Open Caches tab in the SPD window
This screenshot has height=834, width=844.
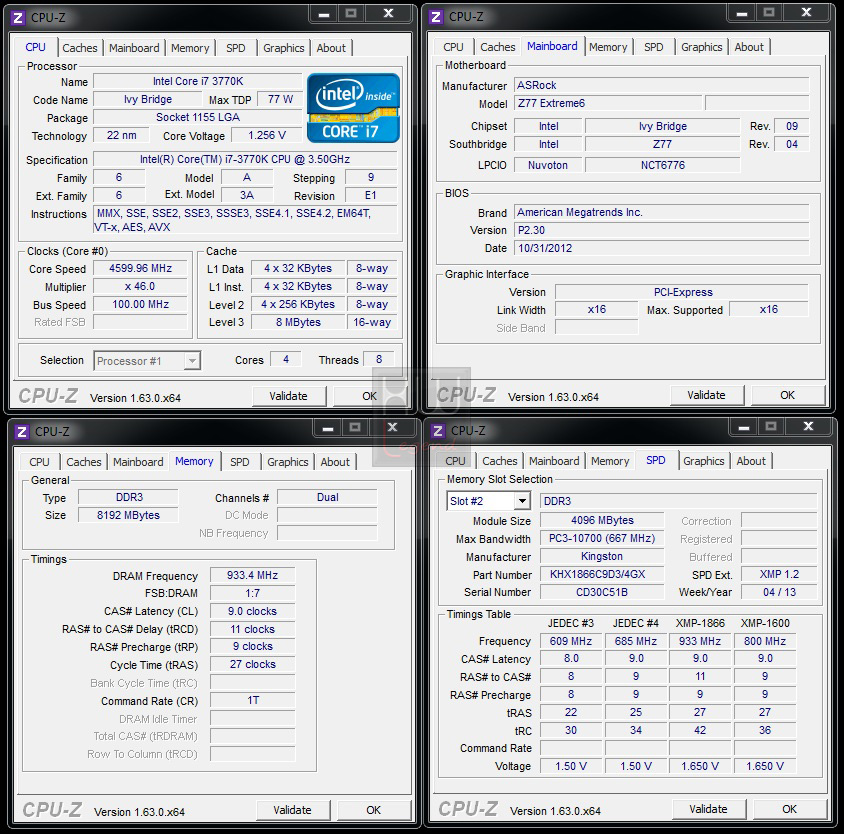(500, 461)
